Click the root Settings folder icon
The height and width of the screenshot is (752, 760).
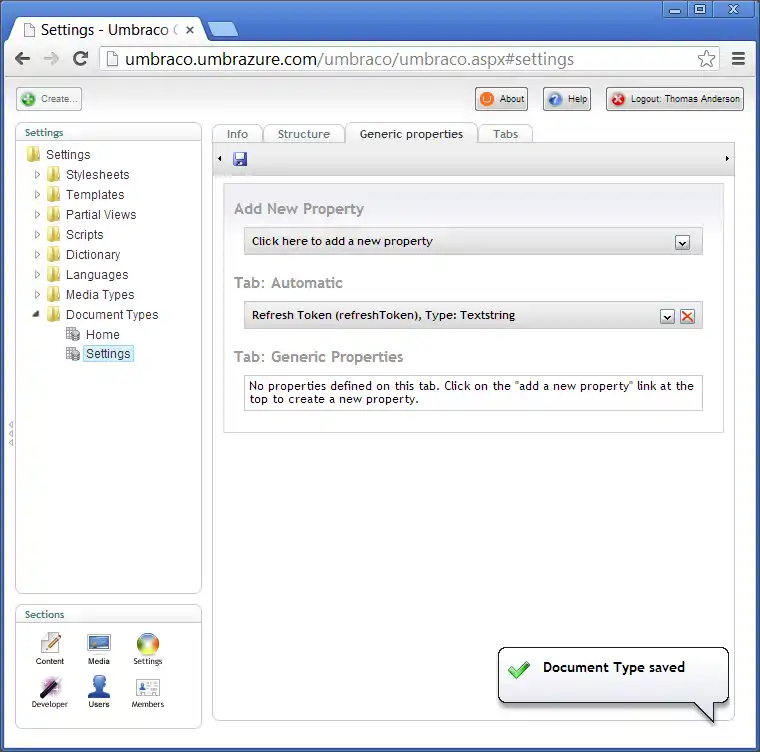(x=33, y=154)
